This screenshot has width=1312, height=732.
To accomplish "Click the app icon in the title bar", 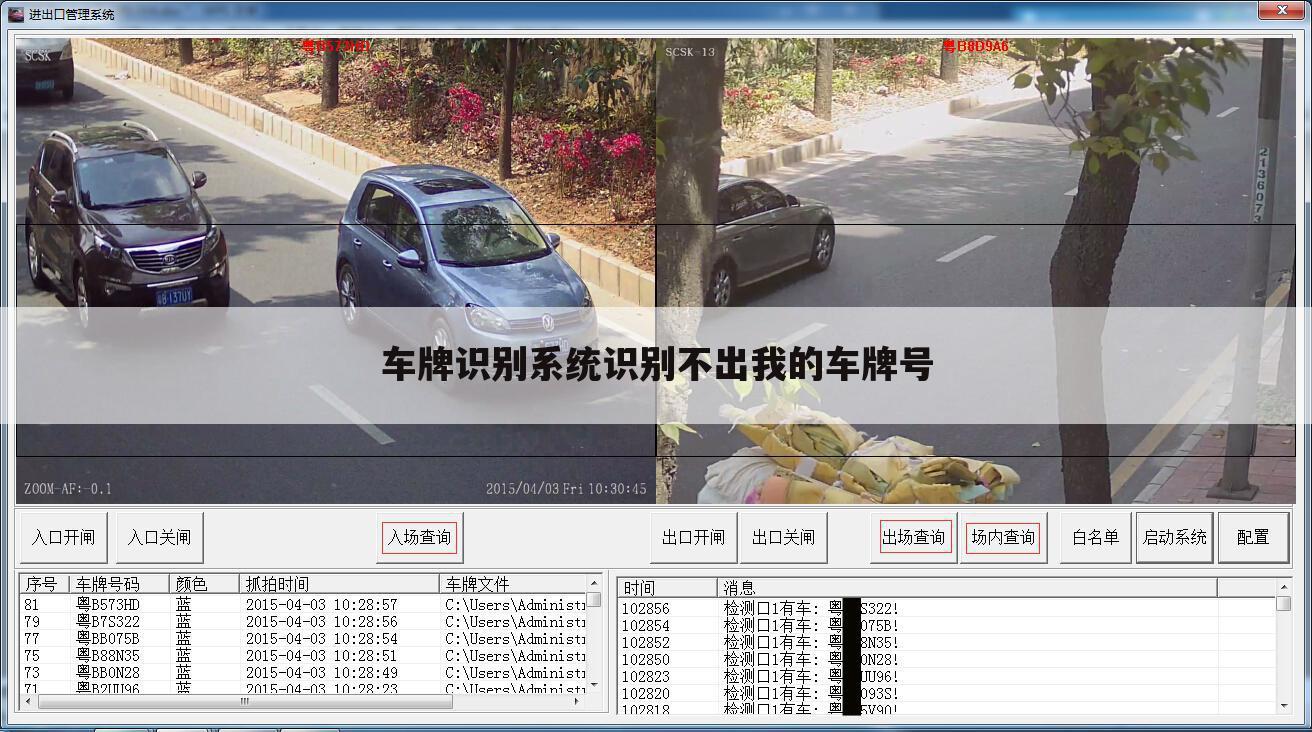I will pos(16,14).
